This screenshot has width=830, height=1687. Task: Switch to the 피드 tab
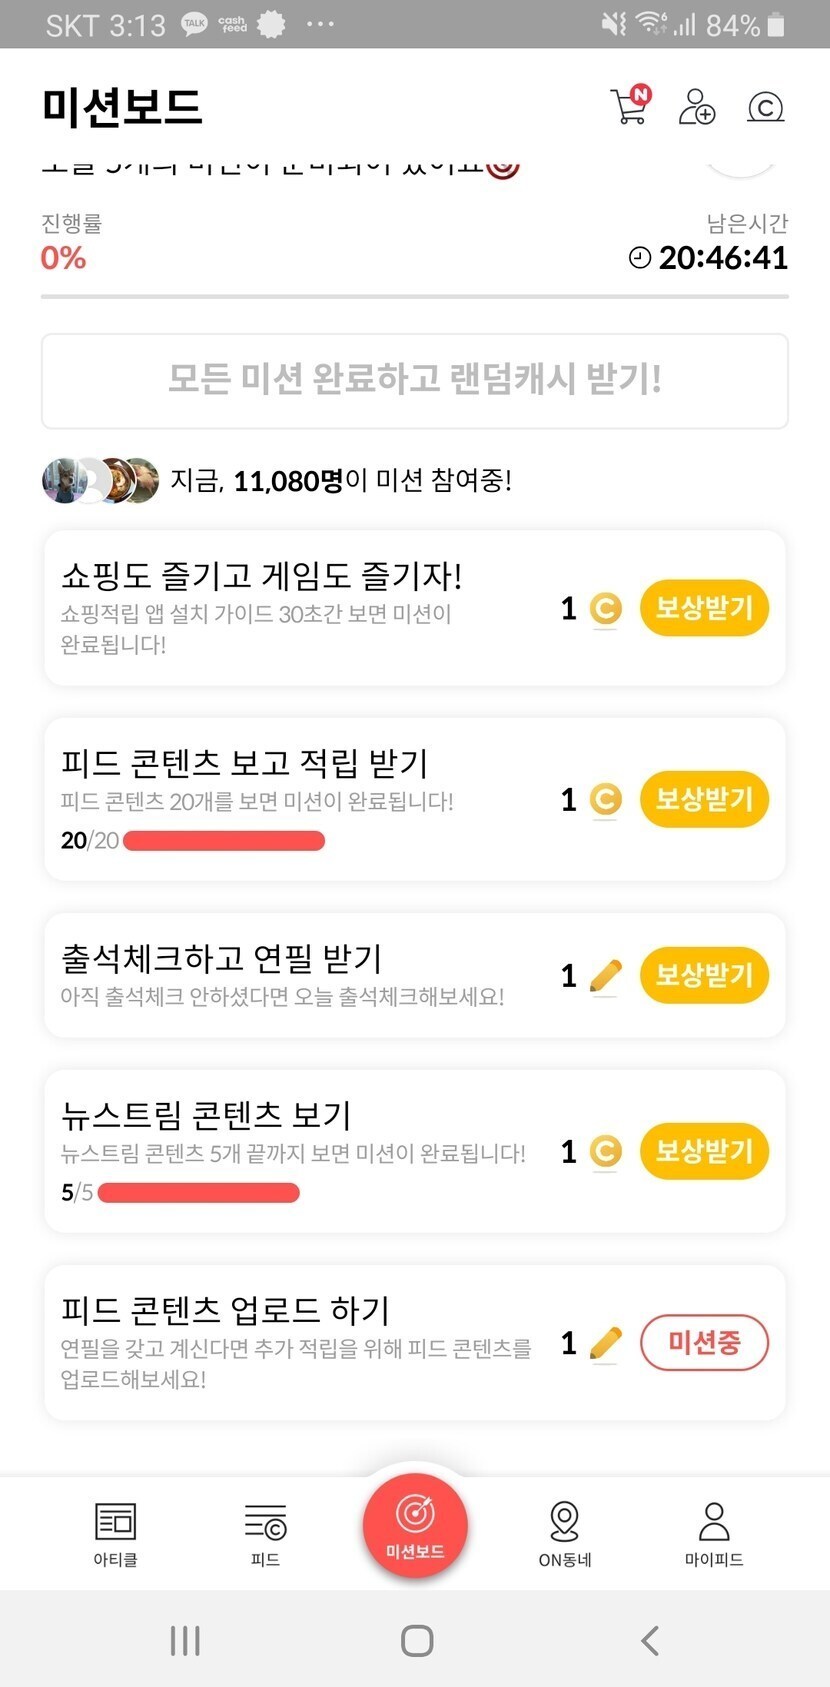(x=265, y=1533)
